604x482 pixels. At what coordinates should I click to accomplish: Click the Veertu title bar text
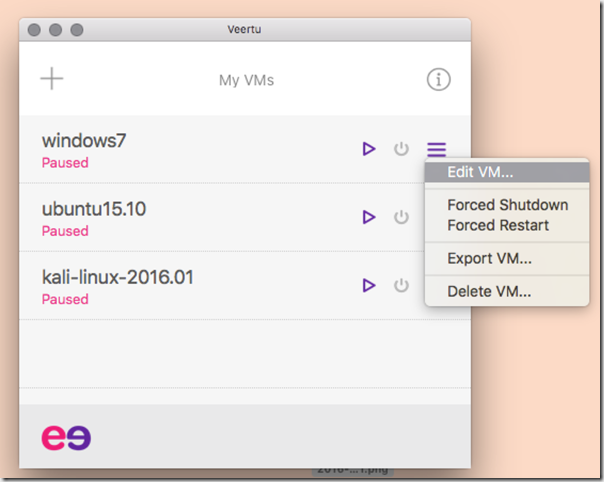click(244, 29)
